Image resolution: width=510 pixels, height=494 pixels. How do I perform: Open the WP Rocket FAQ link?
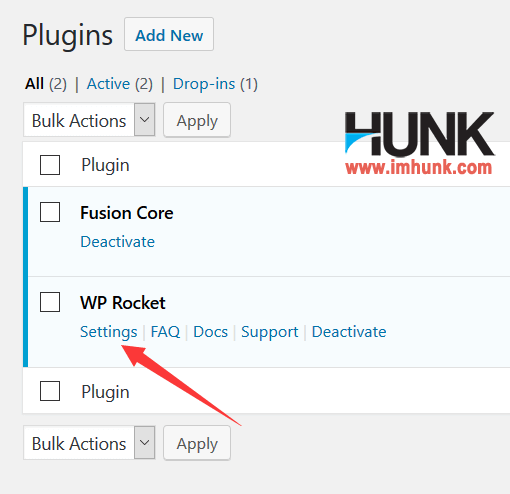pos(165,332)
